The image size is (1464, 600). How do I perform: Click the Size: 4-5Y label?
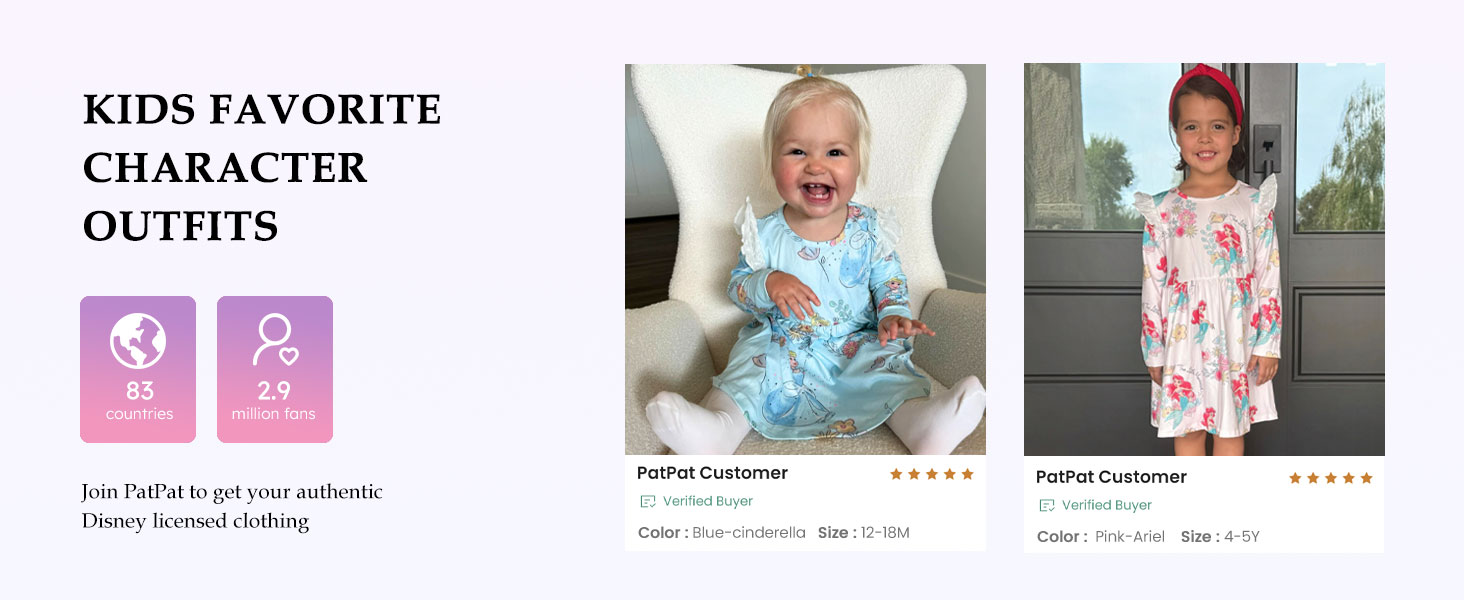pos(1220,537)
